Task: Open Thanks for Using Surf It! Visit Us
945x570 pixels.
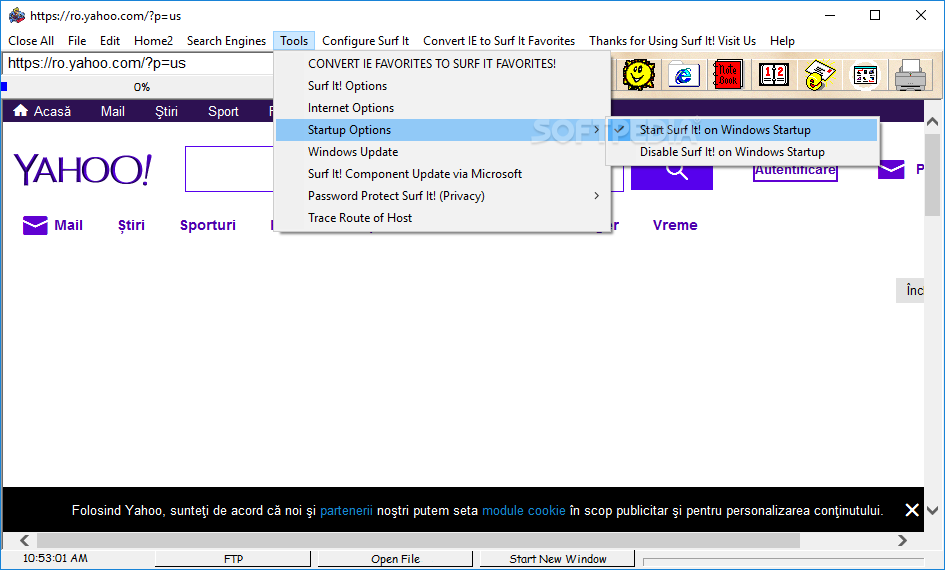Action: (673, 41)
